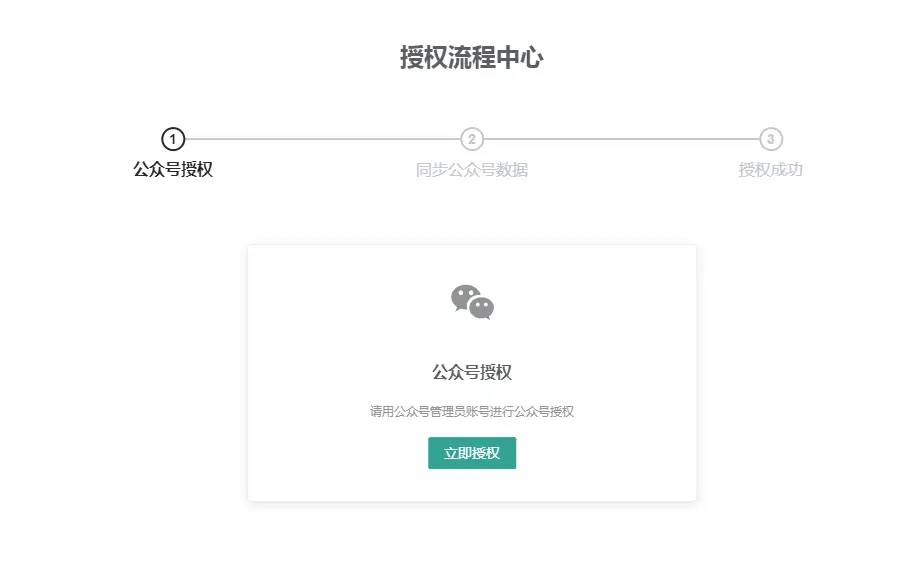This screenshot has width=919, height=563.
Task: Select step 2 circle in the progress bar
Action: point(472,139)
